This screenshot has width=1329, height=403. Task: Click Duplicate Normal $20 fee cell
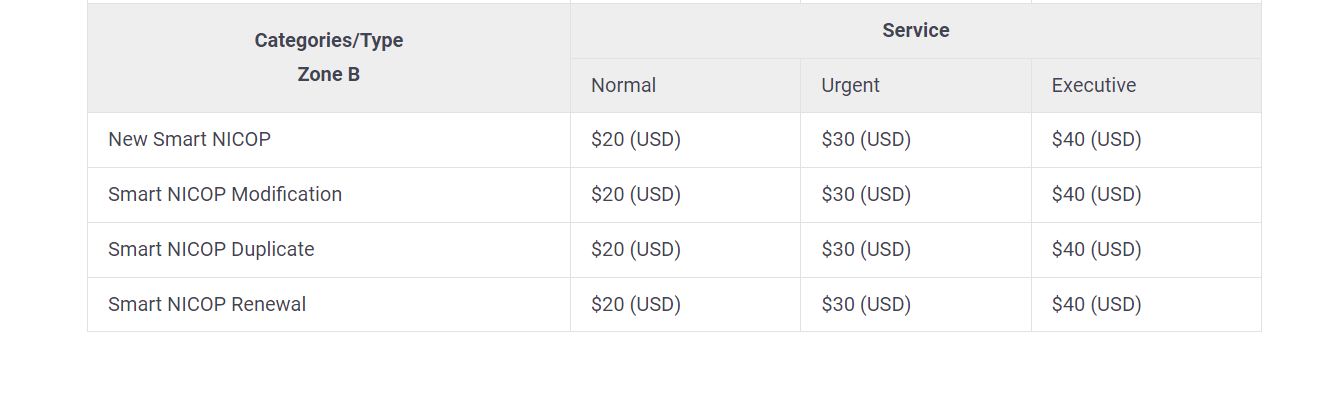pos(636,250)
